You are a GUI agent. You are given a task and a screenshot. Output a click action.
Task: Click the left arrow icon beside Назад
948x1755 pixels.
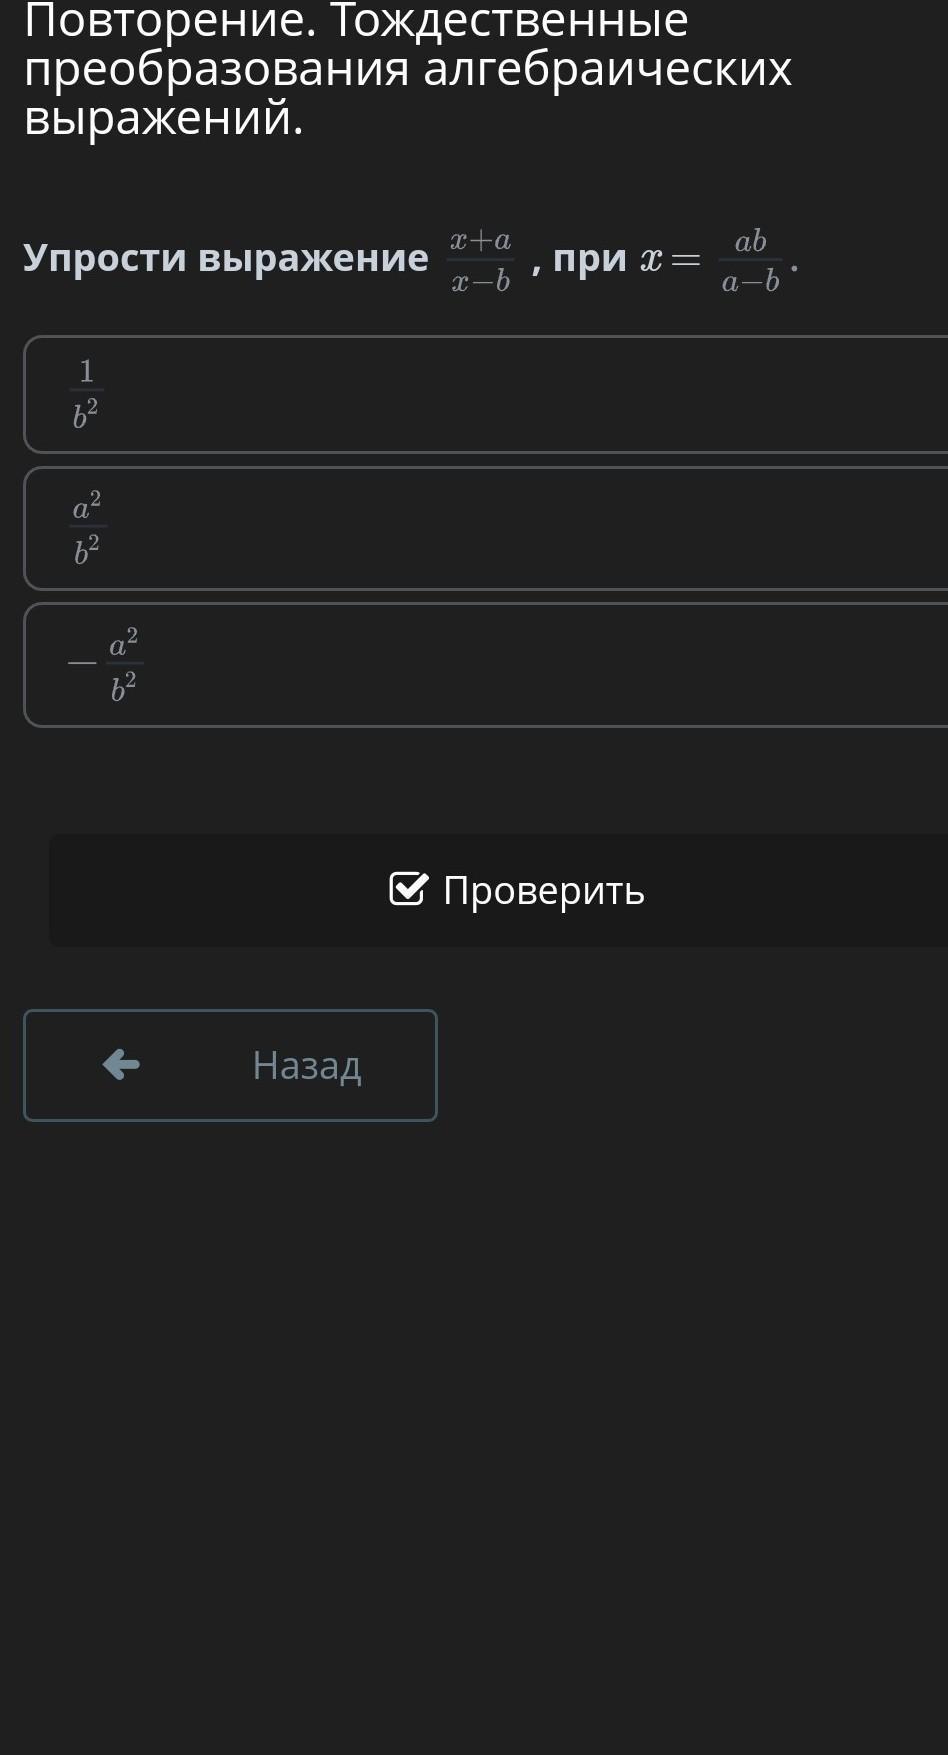click(121, 1064)
